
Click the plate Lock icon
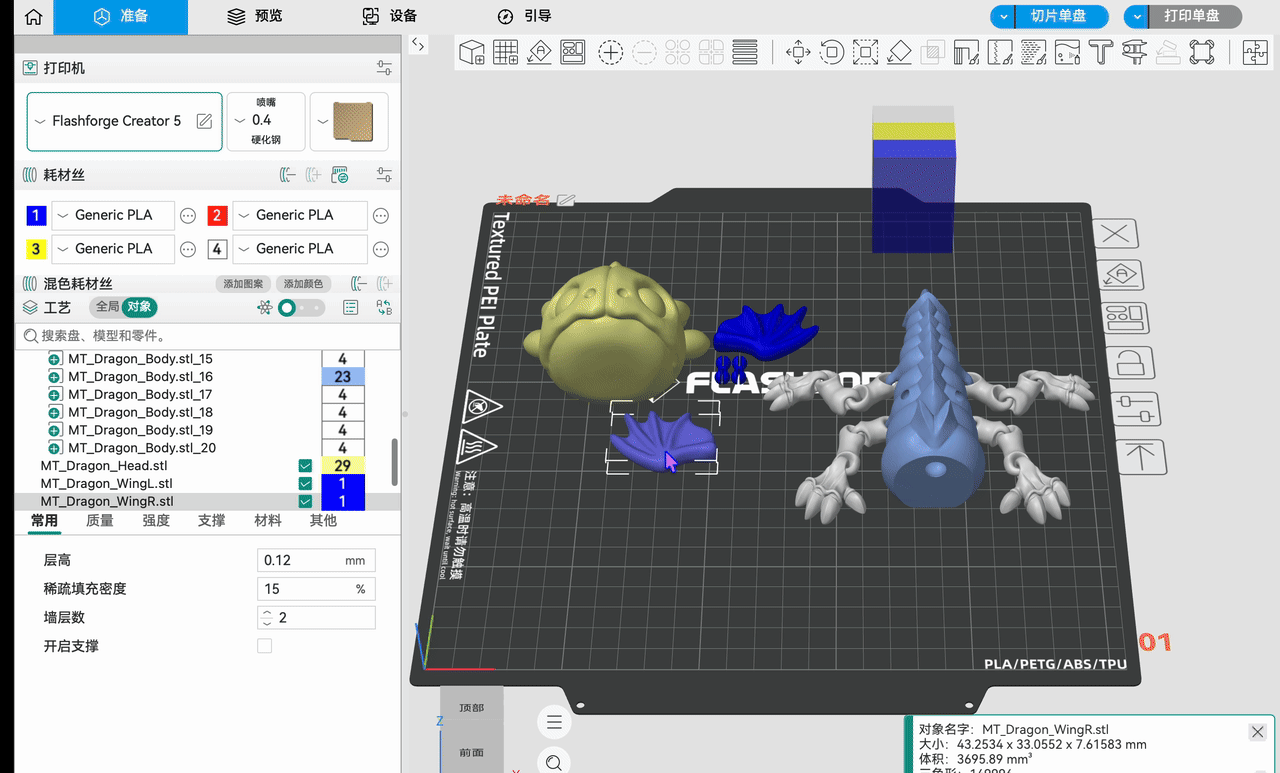click(x=1129, y=363)
